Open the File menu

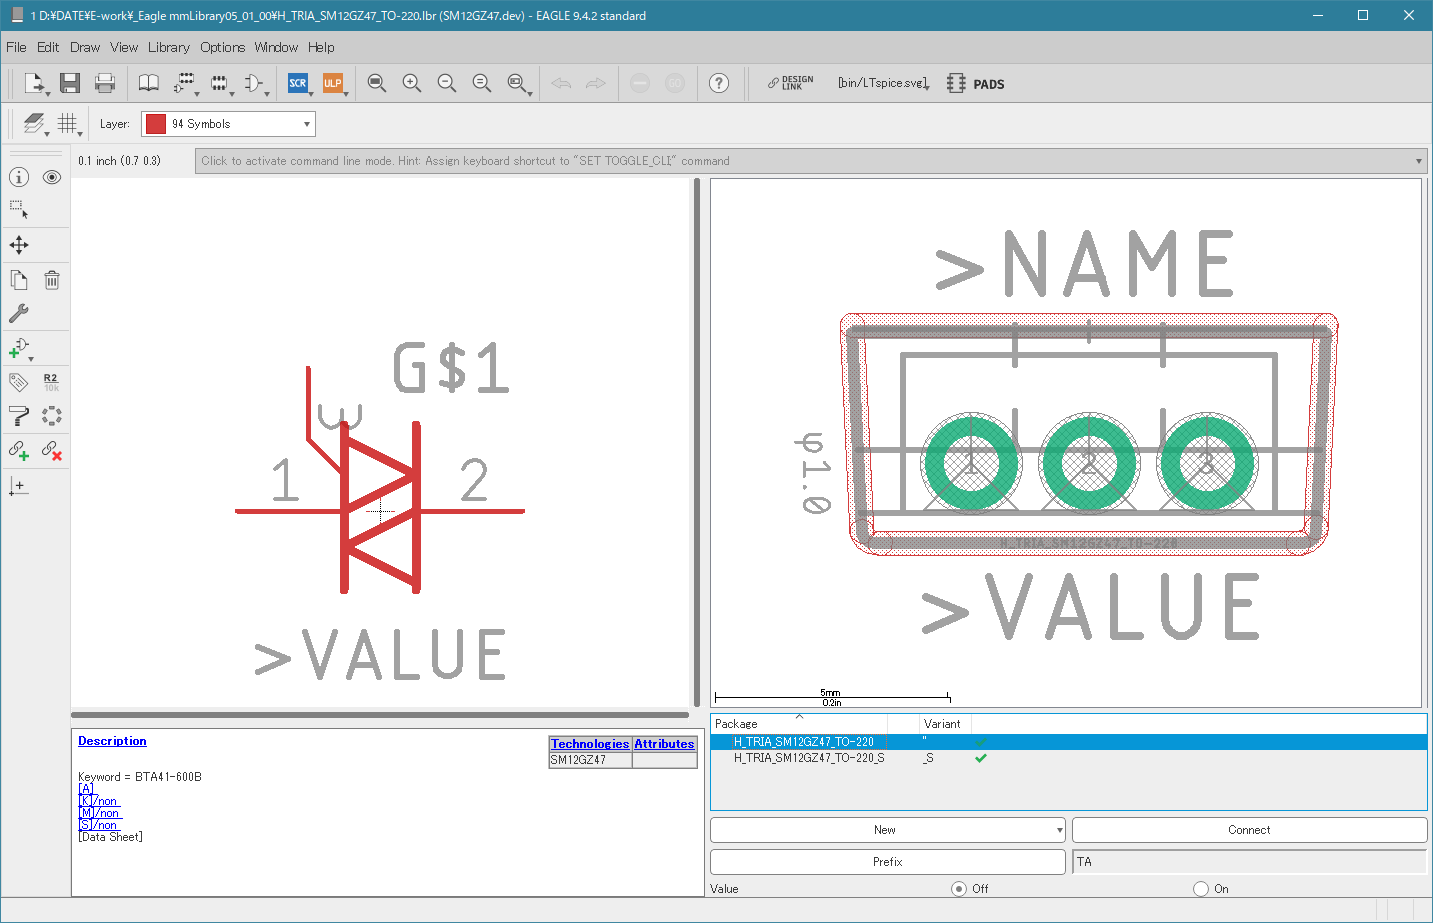click(x=16, y=47)
